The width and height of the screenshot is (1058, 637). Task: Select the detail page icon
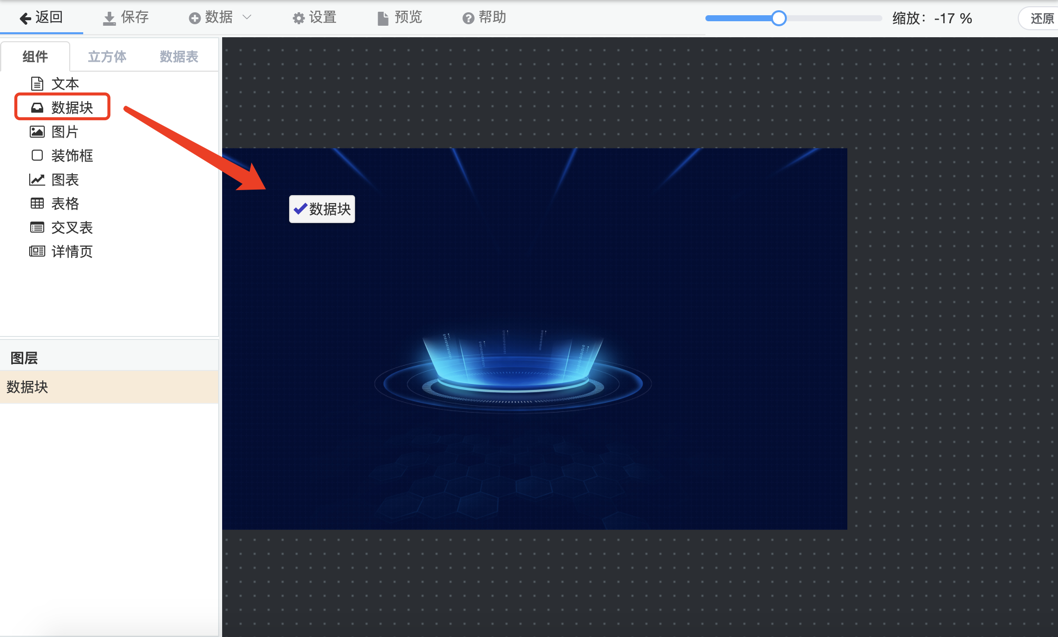tap(37, 252)
